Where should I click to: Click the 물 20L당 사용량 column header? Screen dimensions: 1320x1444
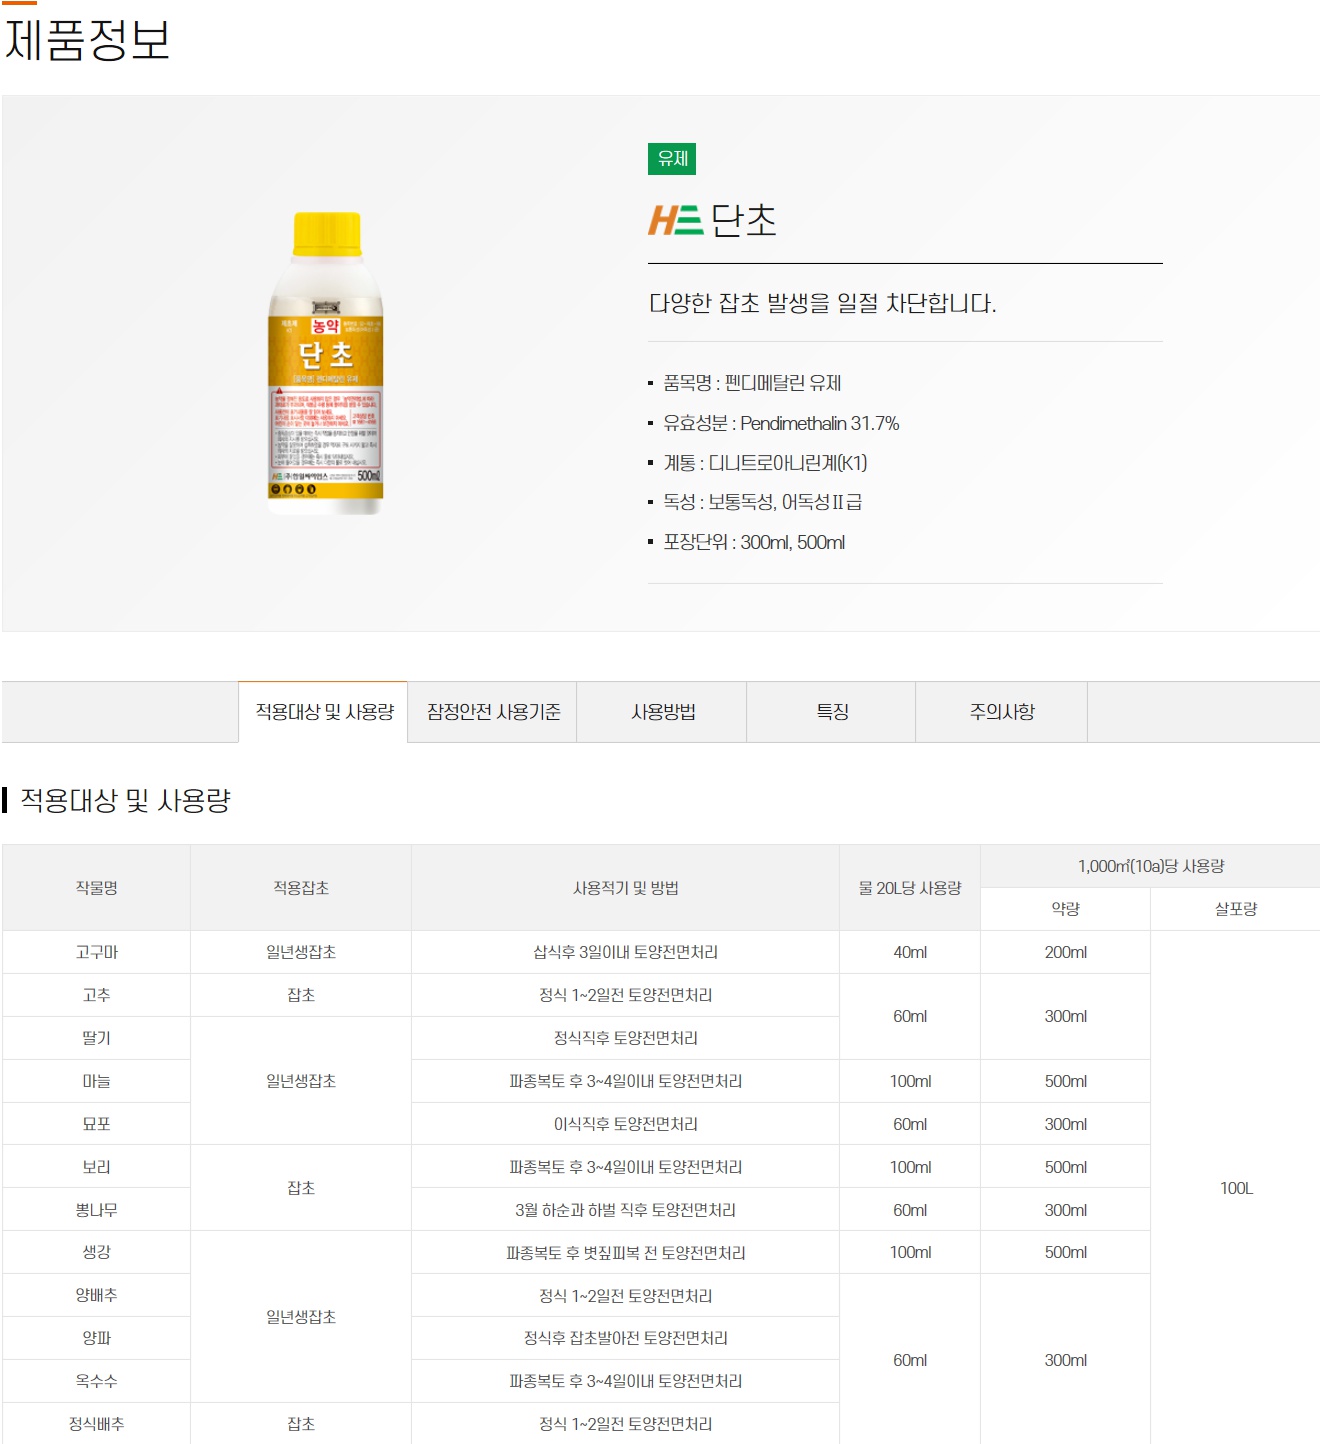click(x=910, y=888)
